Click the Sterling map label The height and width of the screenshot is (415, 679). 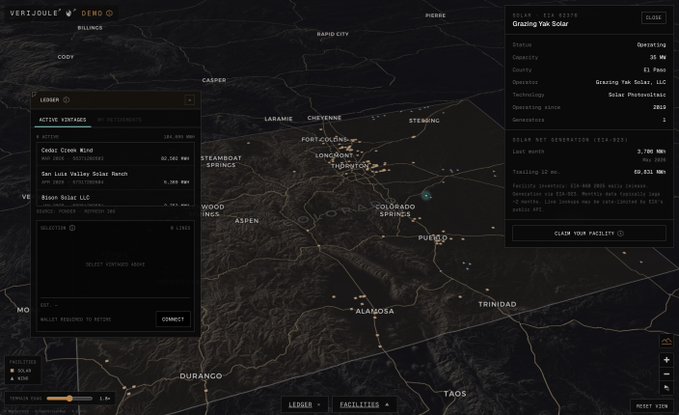click(x=424, y=120)
